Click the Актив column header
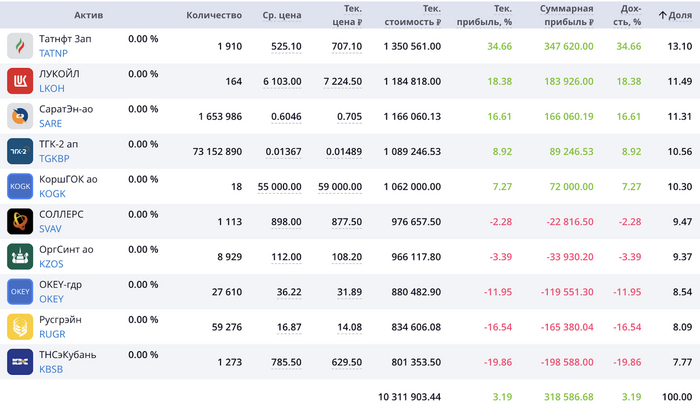 (89, 15)
